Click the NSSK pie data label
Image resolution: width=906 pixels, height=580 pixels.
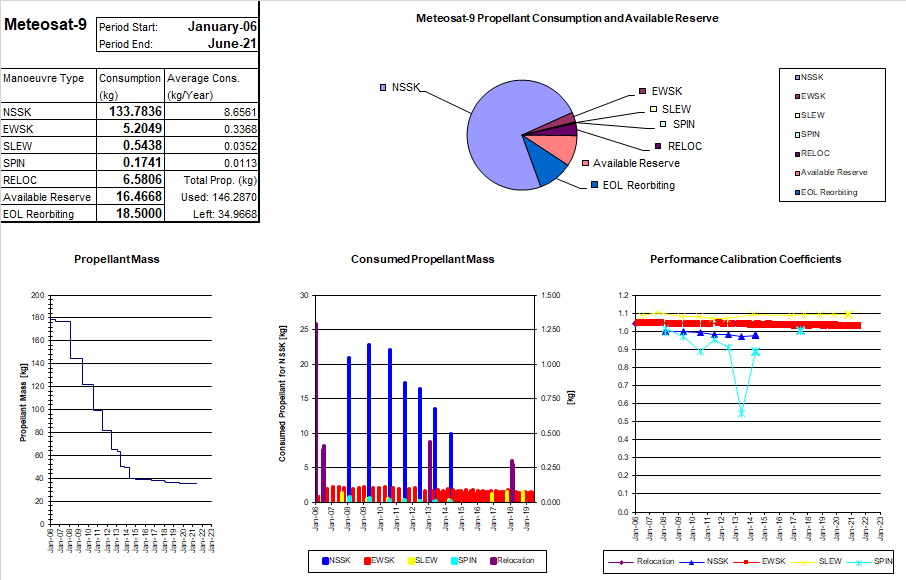(x=400, y=87)
